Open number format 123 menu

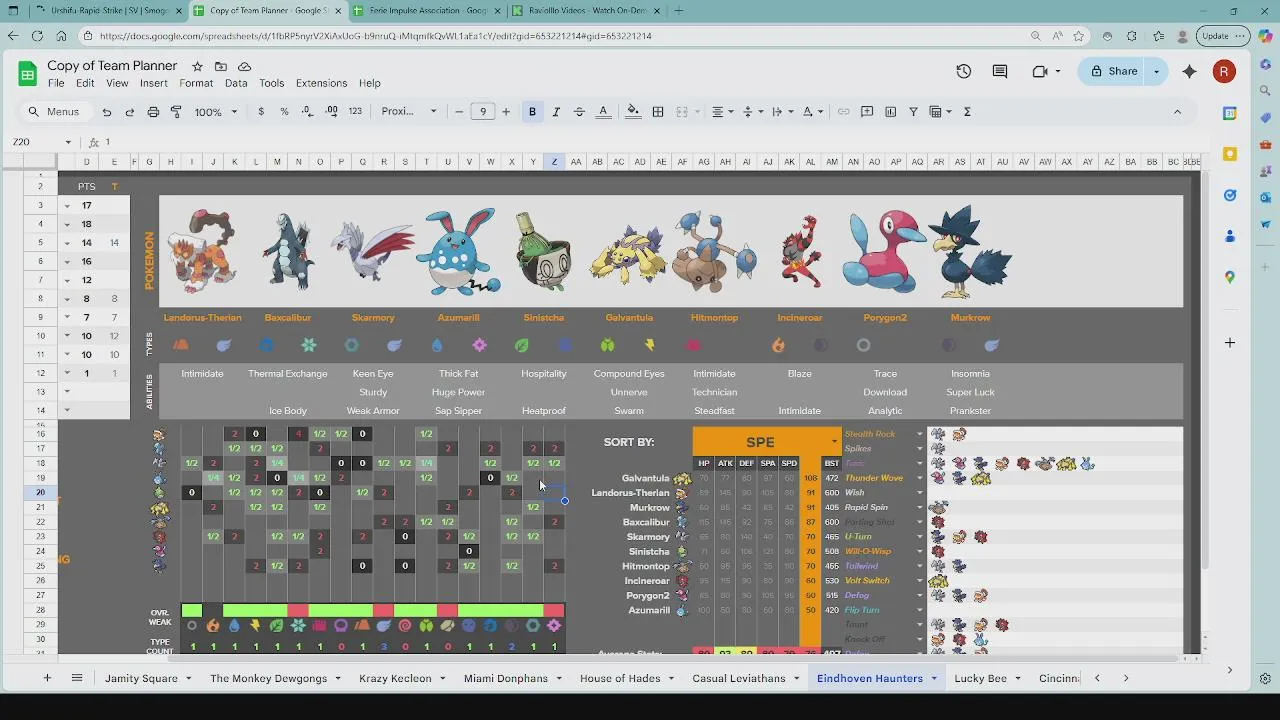point(355,112)
